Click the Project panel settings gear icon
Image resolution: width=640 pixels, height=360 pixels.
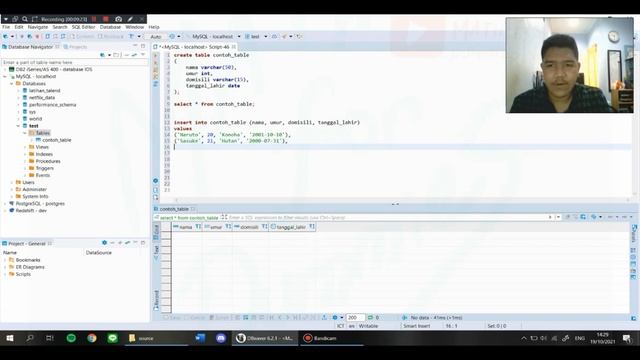[x=104, y=243]
